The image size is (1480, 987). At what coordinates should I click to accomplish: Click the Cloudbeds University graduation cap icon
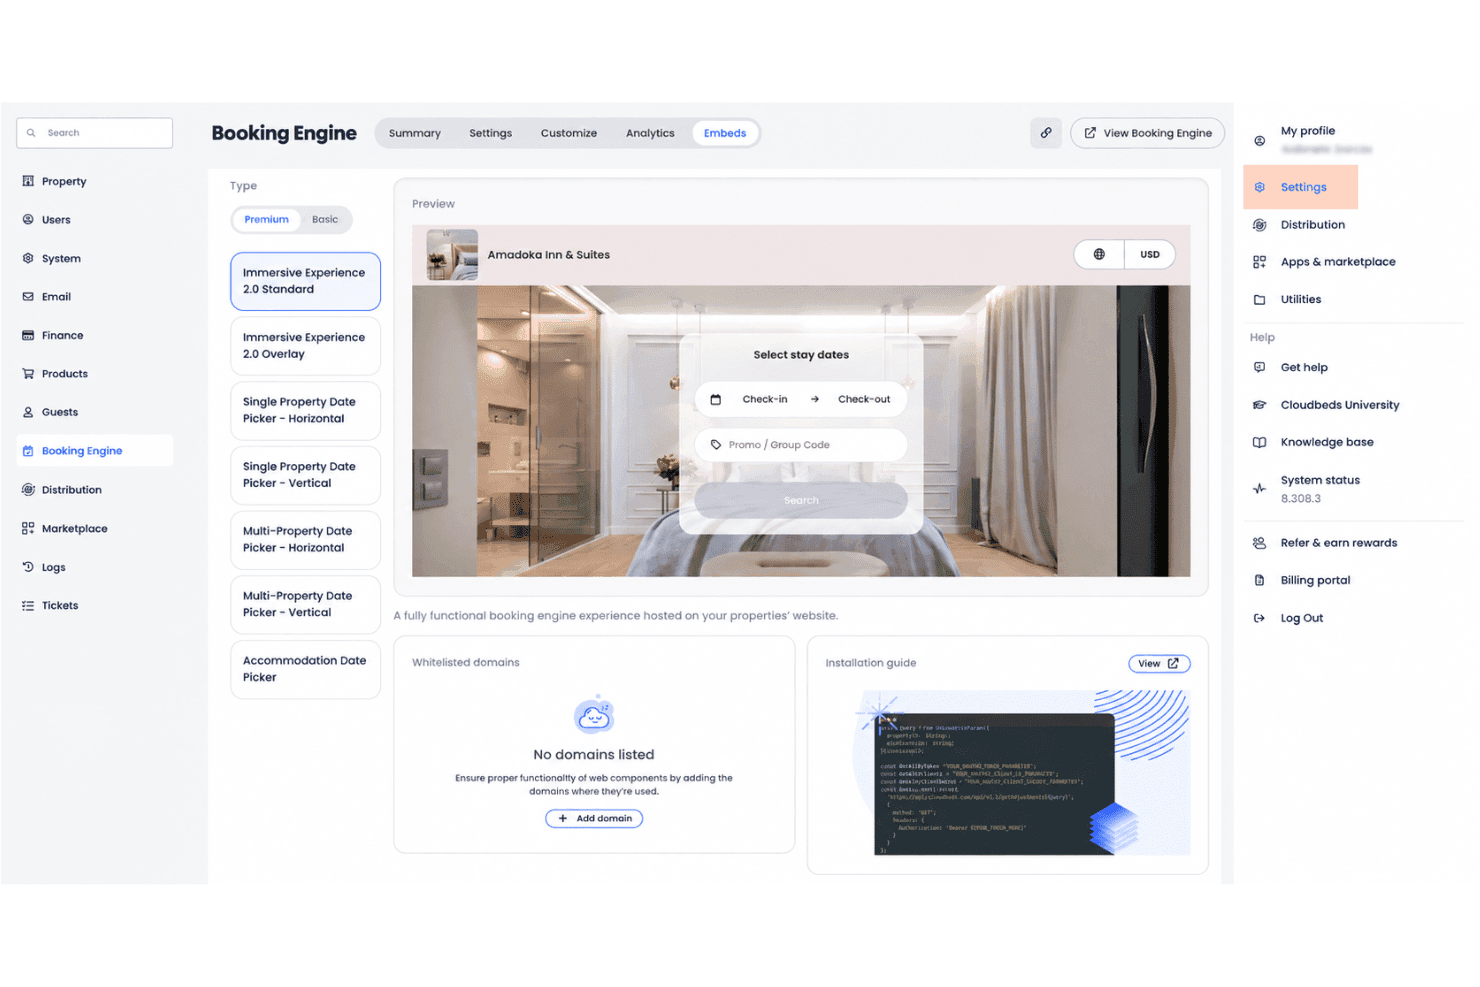1260,405
